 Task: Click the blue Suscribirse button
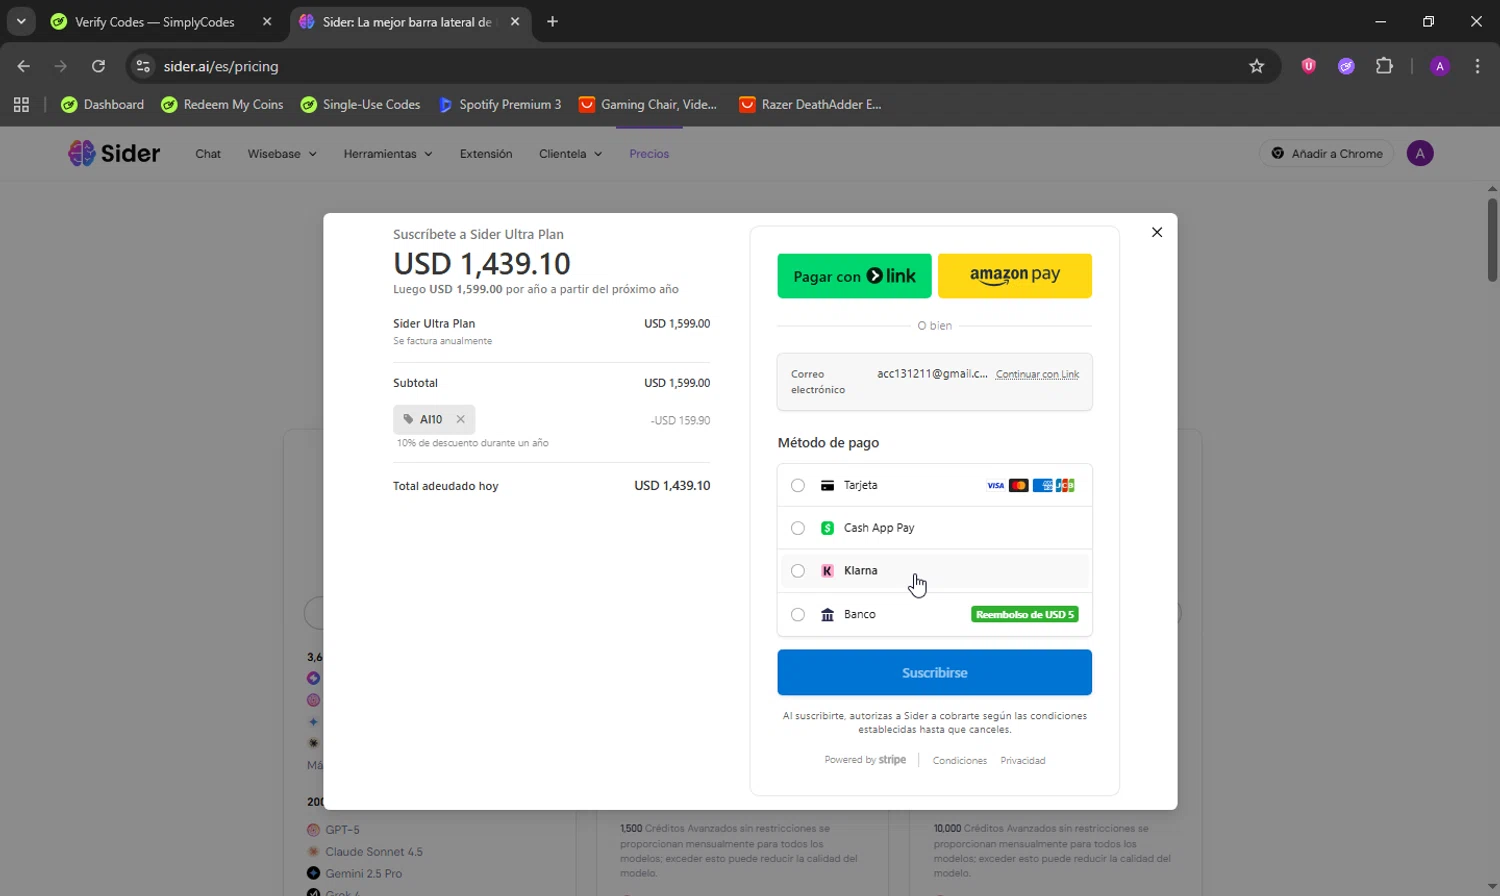pos(935,673)
